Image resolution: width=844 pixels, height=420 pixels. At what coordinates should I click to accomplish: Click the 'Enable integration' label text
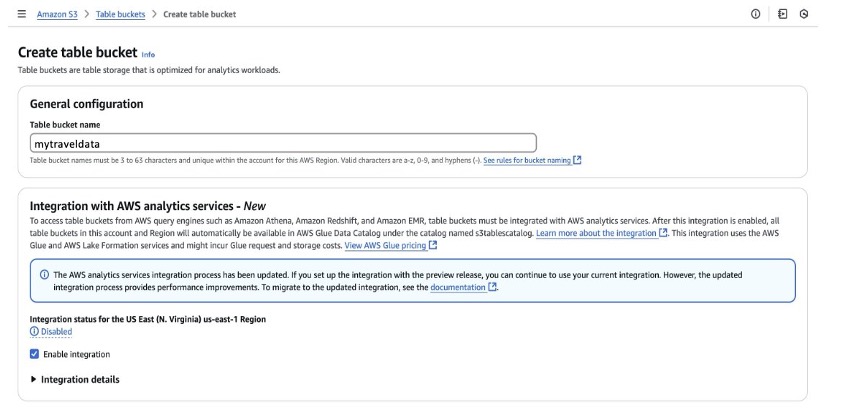[76, 354]
